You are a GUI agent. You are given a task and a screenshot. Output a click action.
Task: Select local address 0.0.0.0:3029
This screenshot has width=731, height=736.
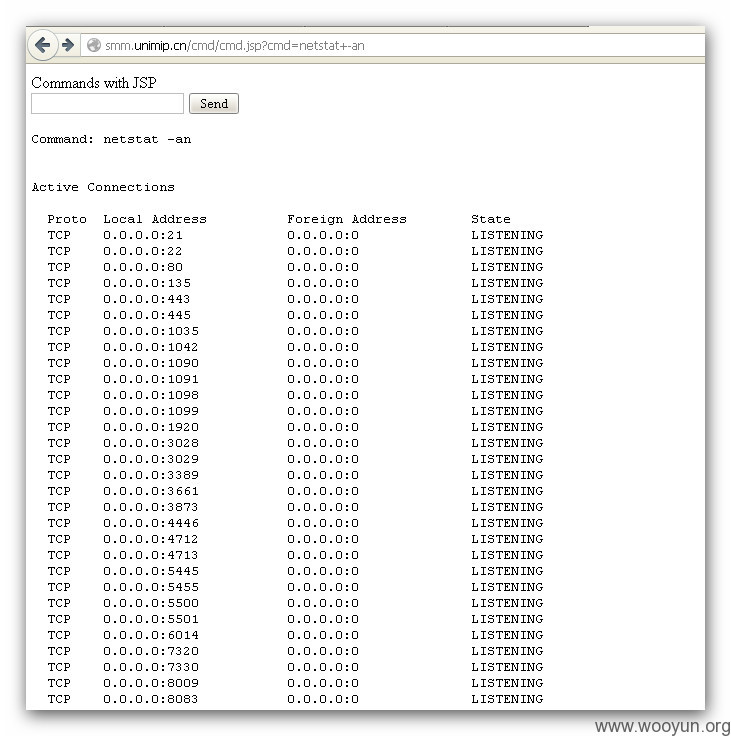point(151,459)
